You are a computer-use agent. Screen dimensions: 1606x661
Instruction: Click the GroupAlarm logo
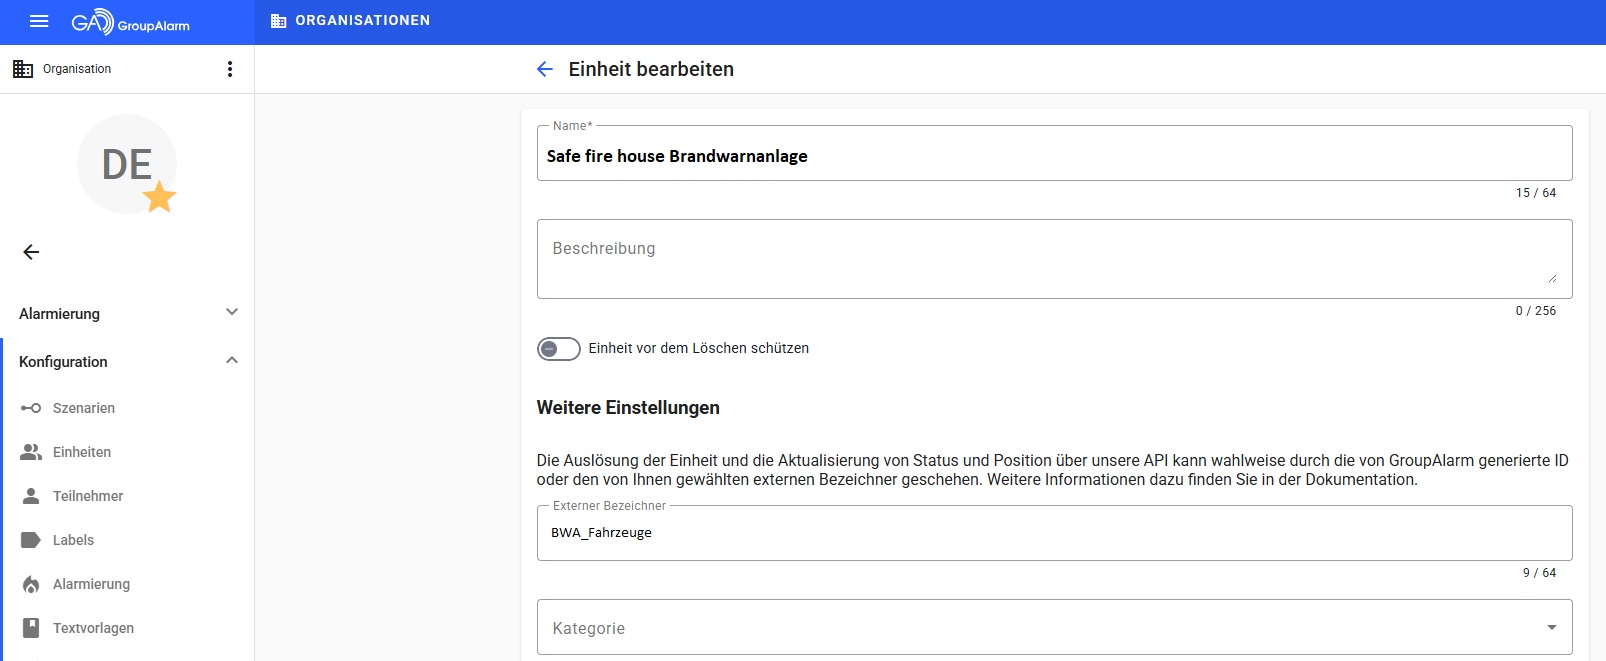130,22
